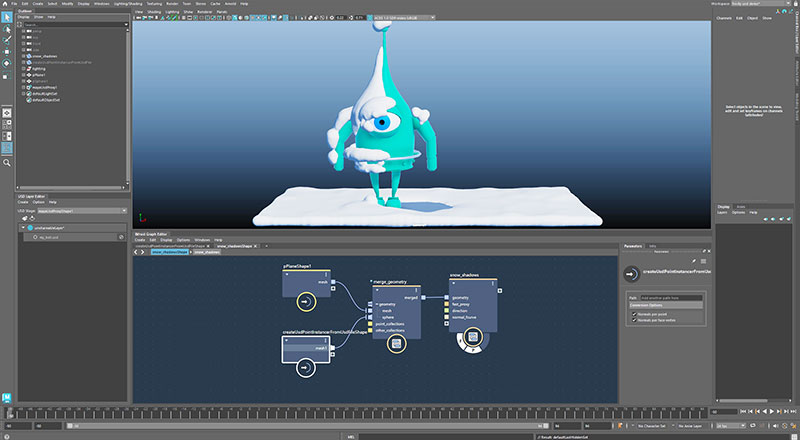Mute the rig_ball.usd layer
This screenshot has width=800, height=440.
coord(121,237)
